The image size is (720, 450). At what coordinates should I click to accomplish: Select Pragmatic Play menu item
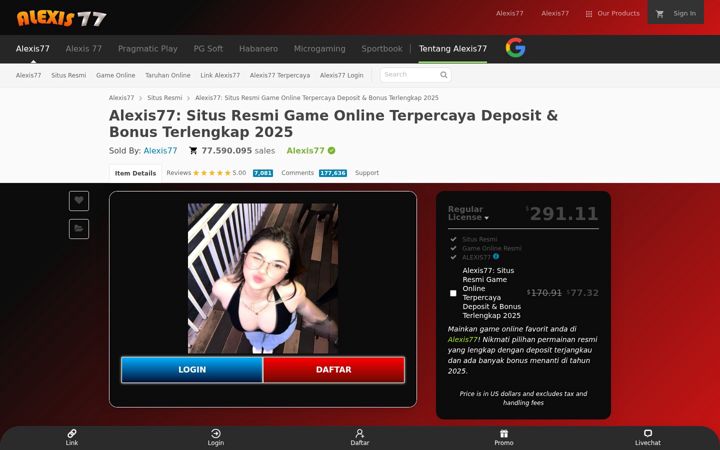pos(147,49)
